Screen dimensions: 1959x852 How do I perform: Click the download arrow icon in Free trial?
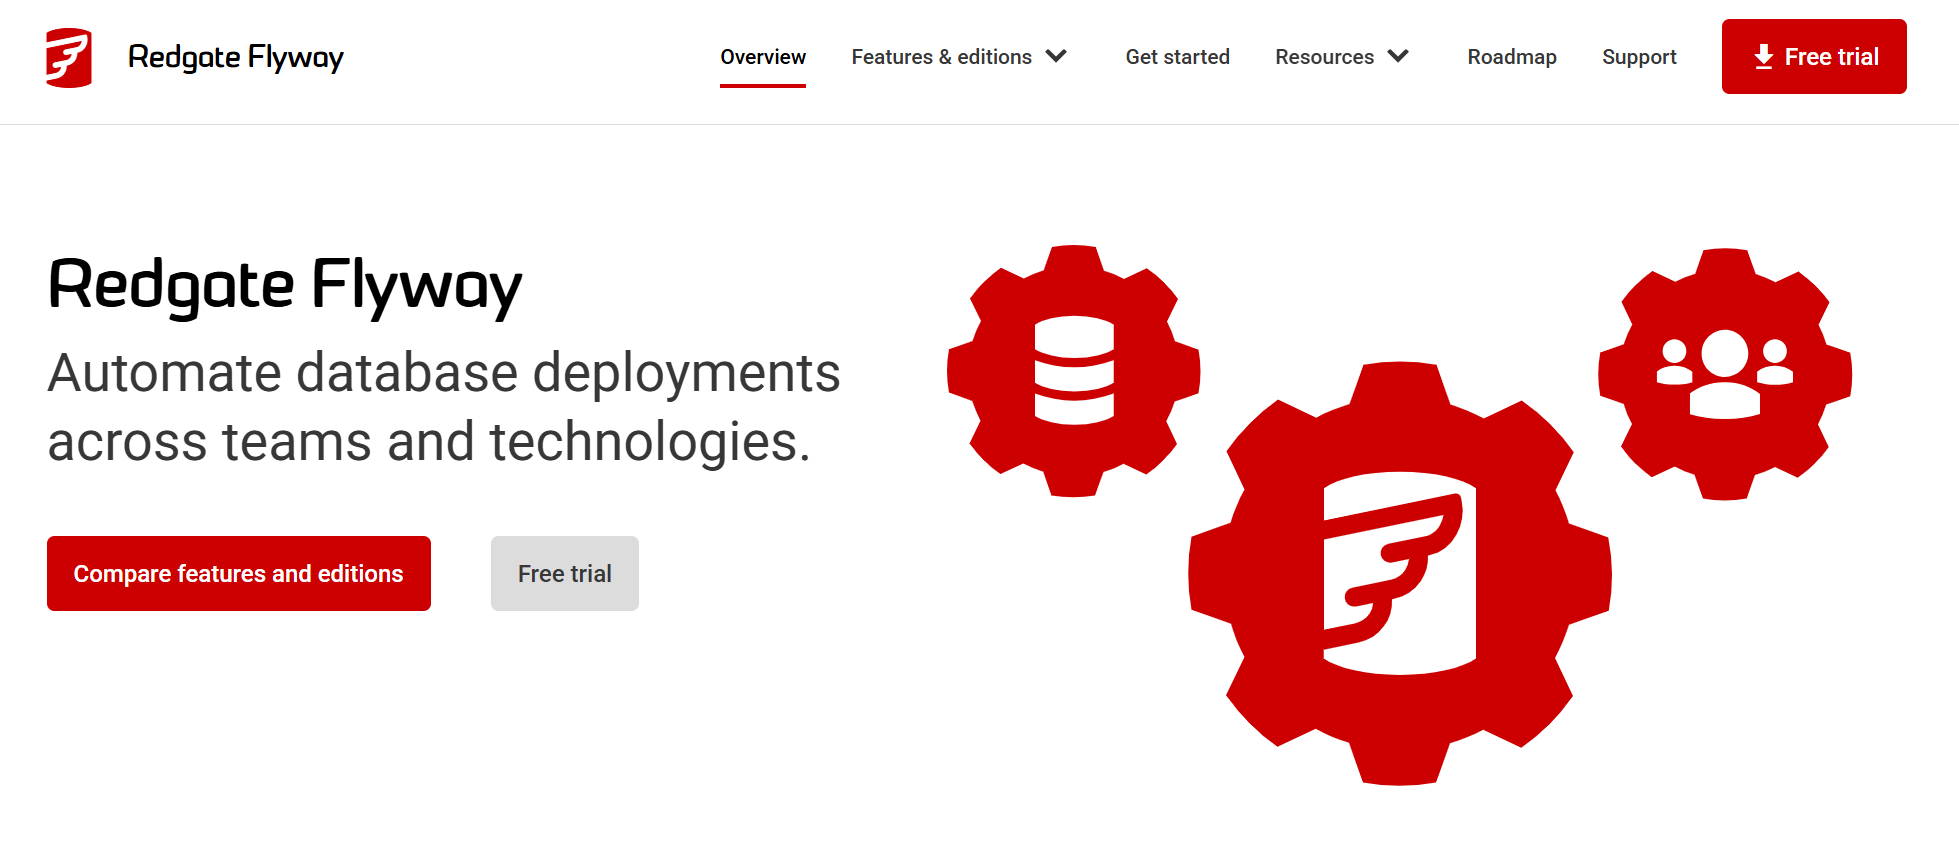point(1764,57)
